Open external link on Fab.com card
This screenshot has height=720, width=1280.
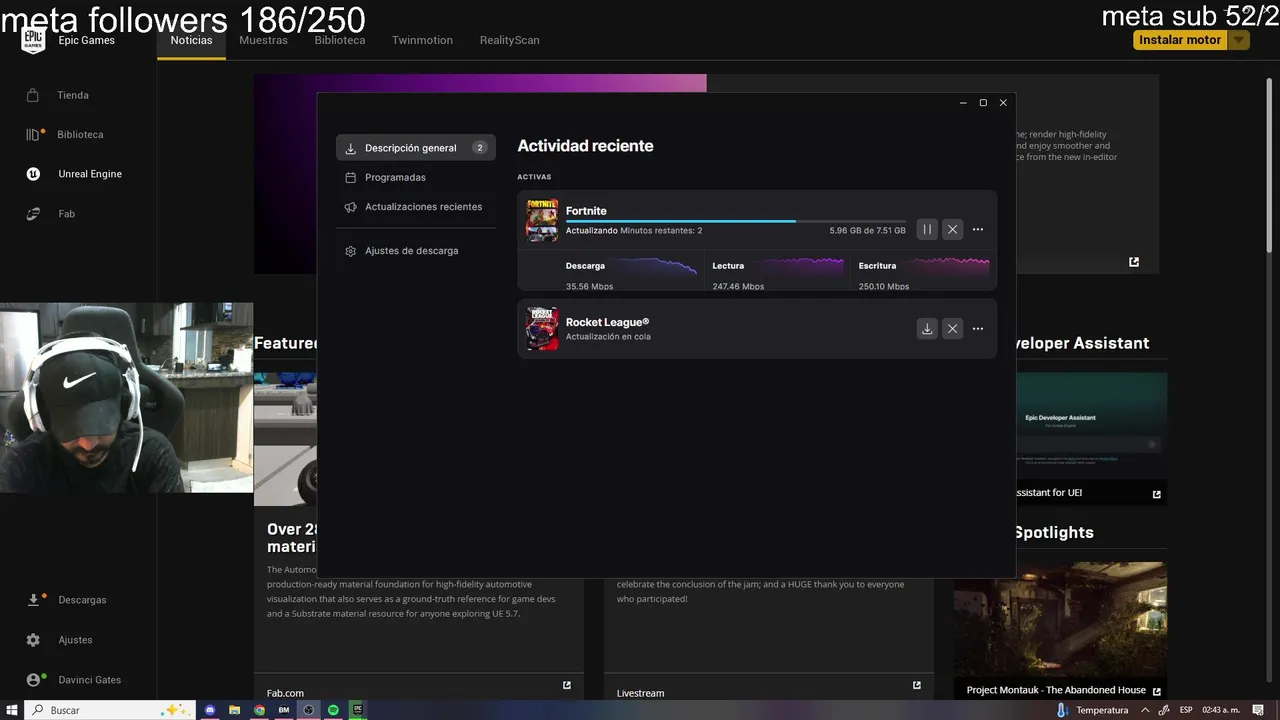pos(567,685)
